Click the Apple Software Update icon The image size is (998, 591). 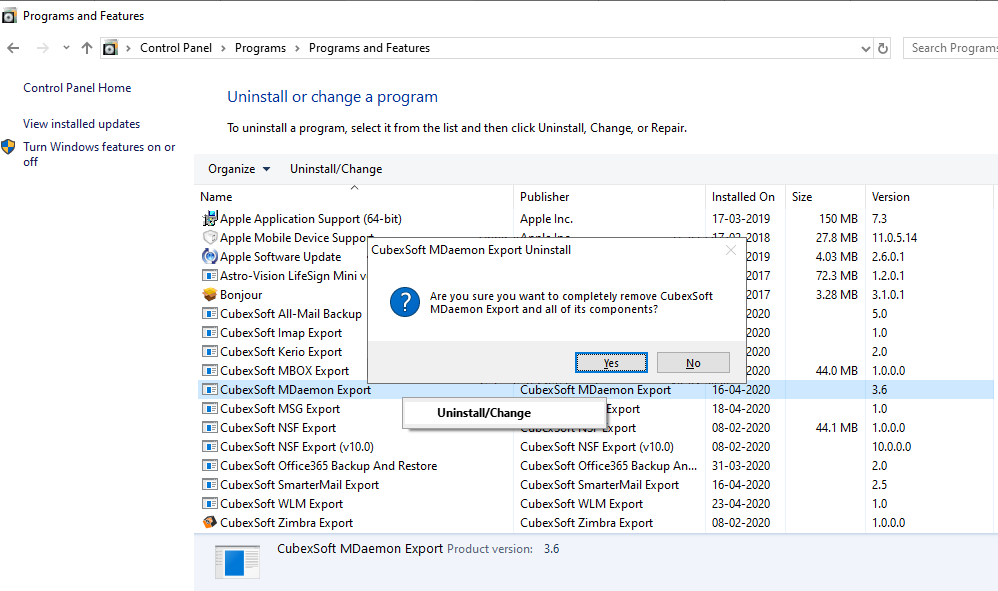[x=209, y=256]
